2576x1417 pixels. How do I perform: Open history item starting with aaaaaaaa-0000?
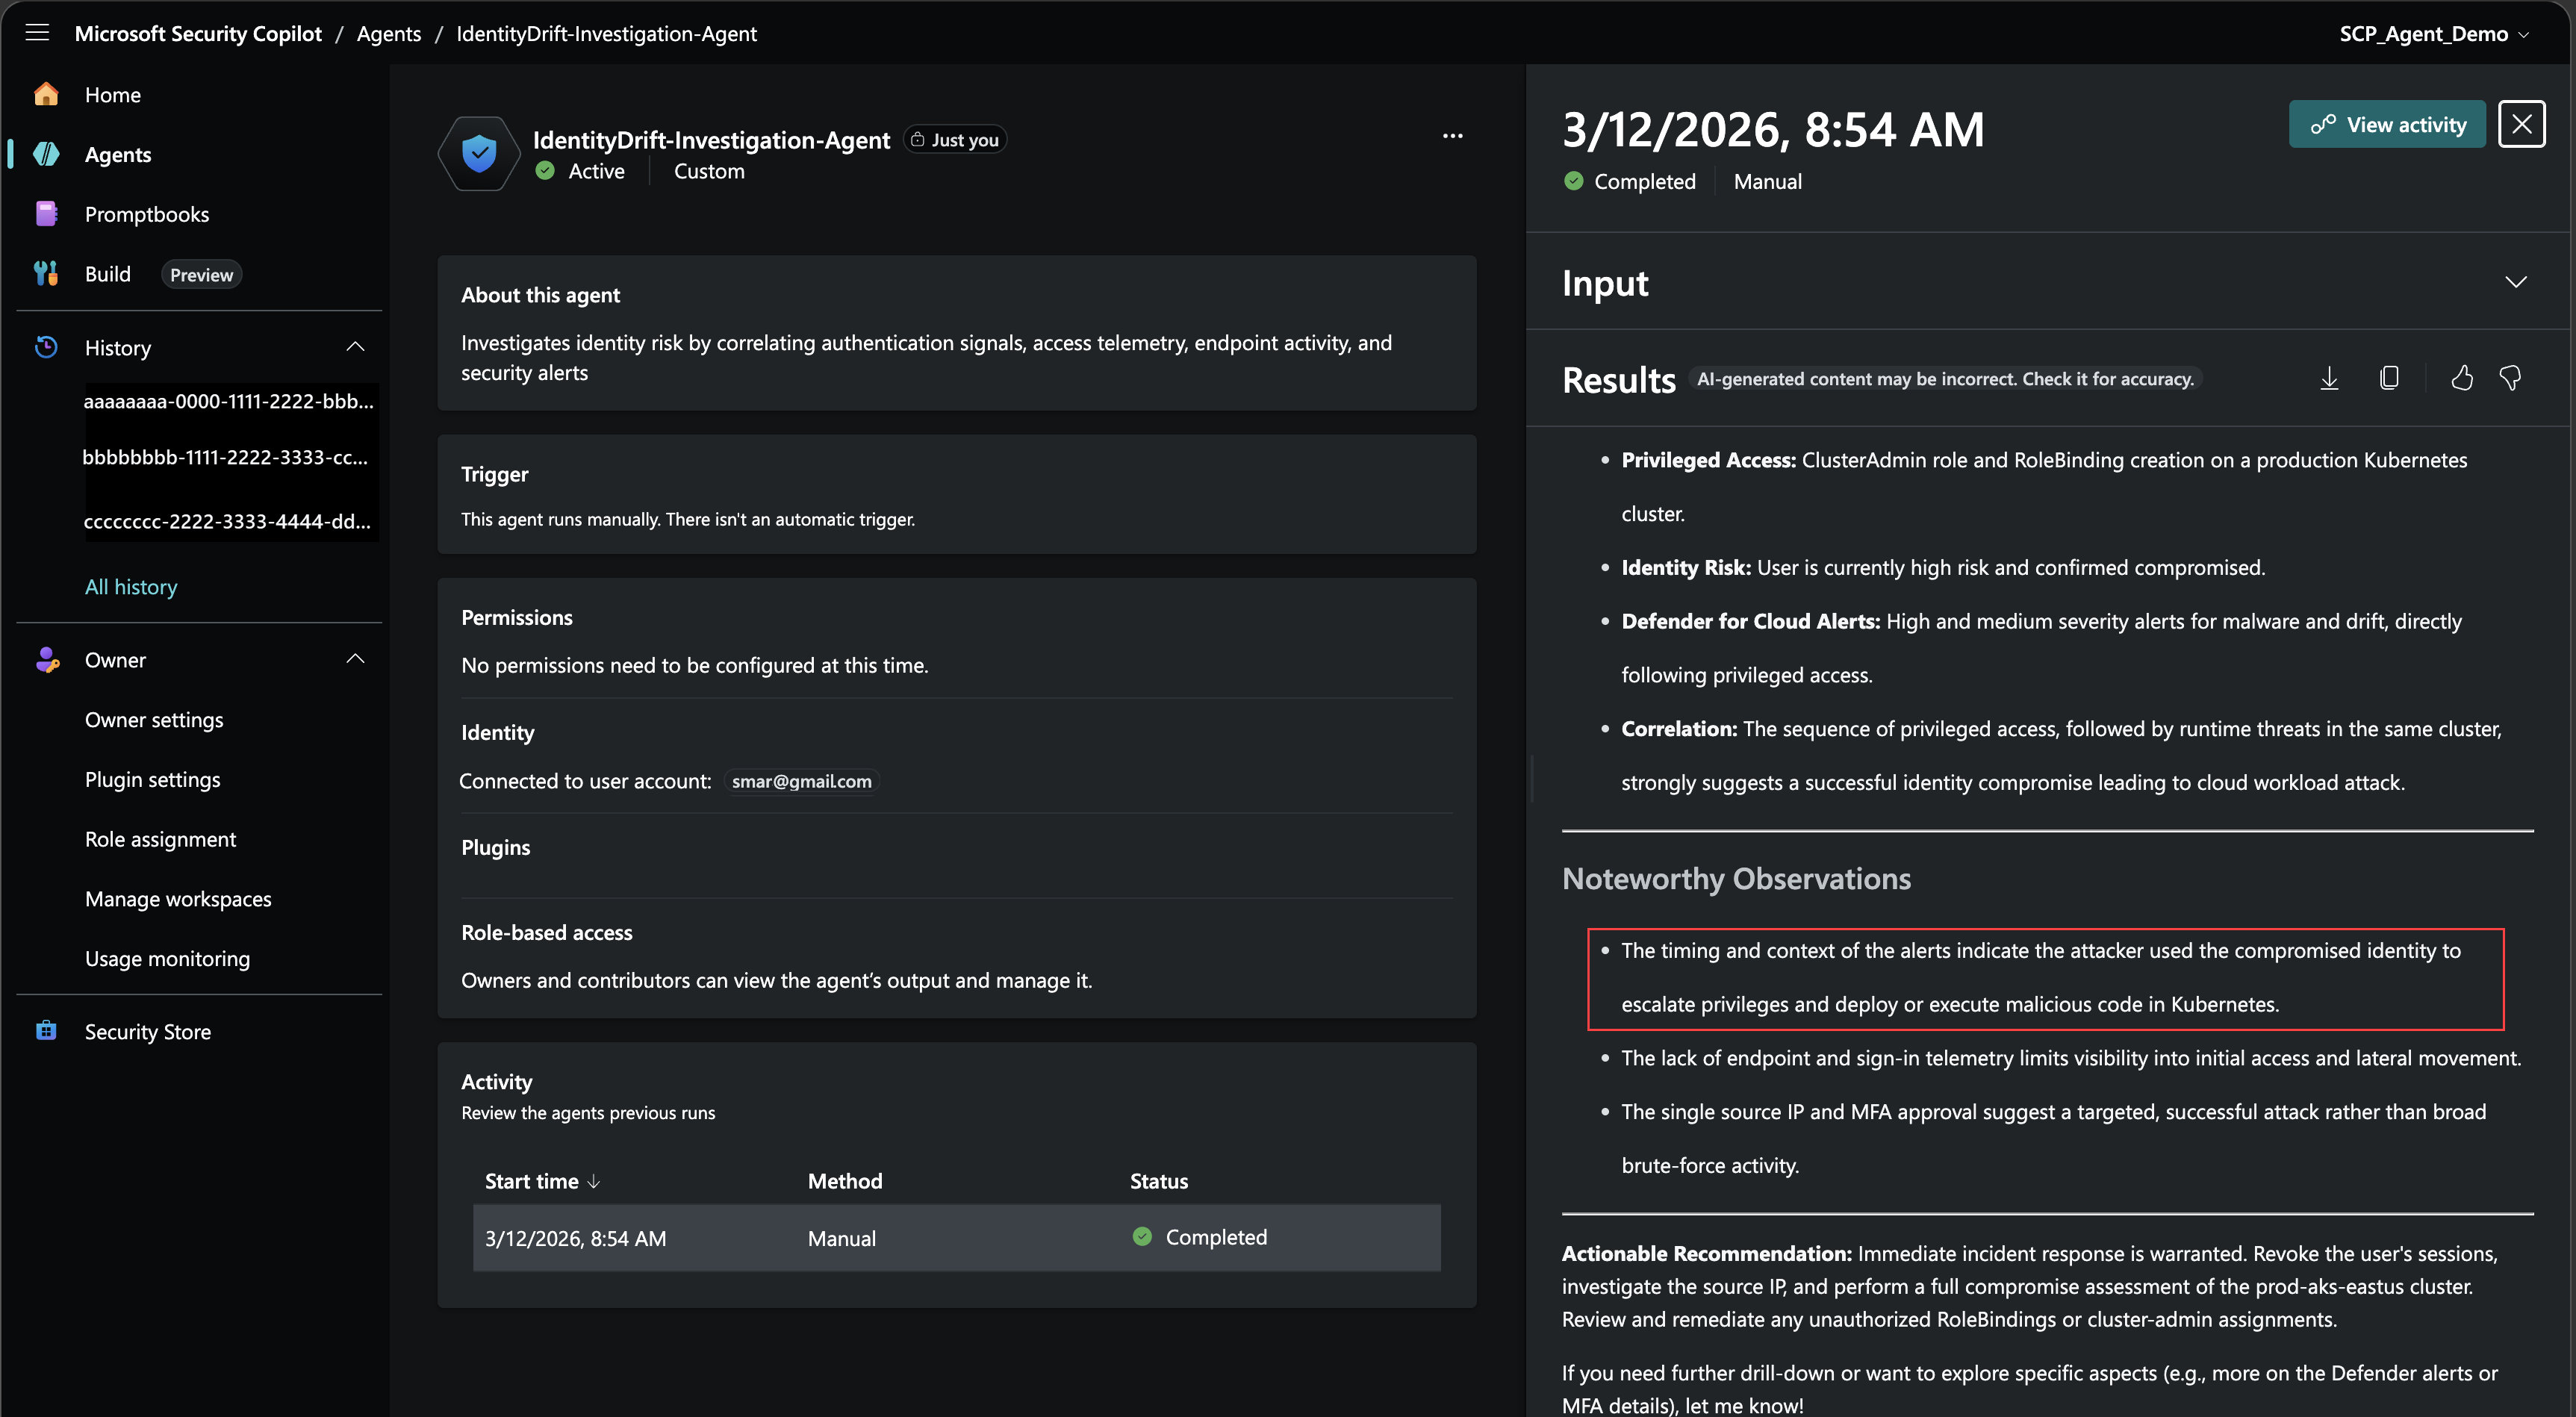click(228, 401)
